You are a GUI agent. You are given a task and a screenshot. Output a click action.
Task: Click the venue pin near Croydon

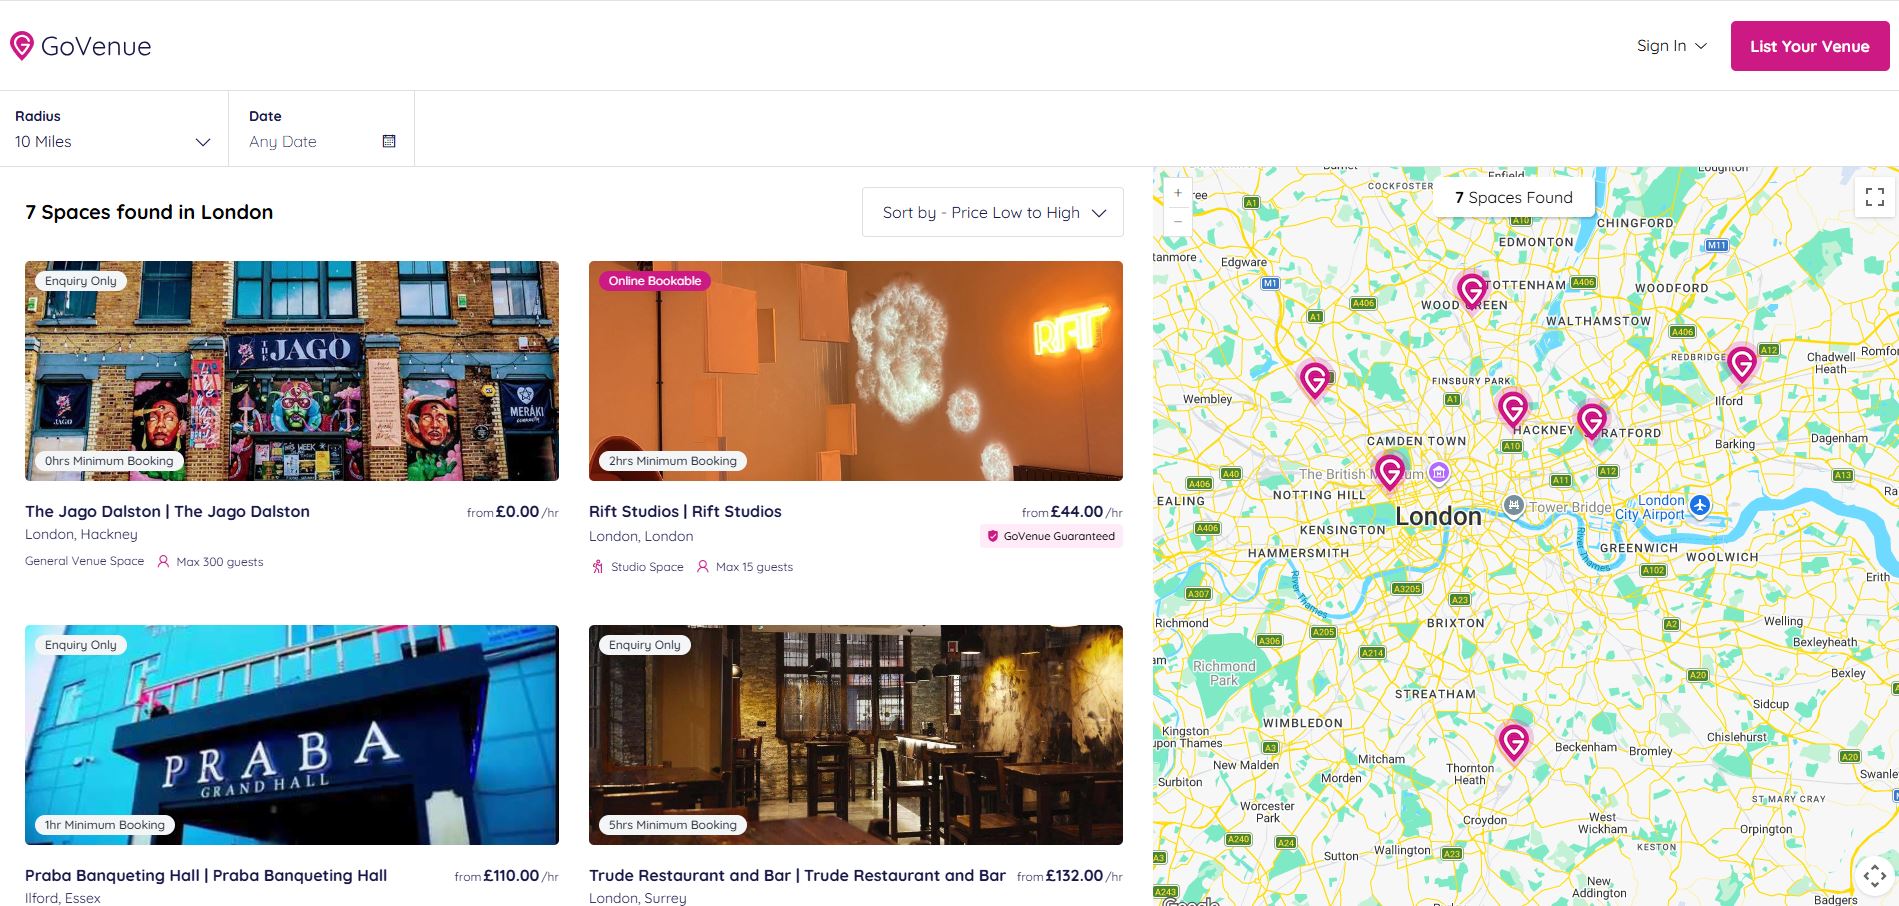(x=1513, y=741)
